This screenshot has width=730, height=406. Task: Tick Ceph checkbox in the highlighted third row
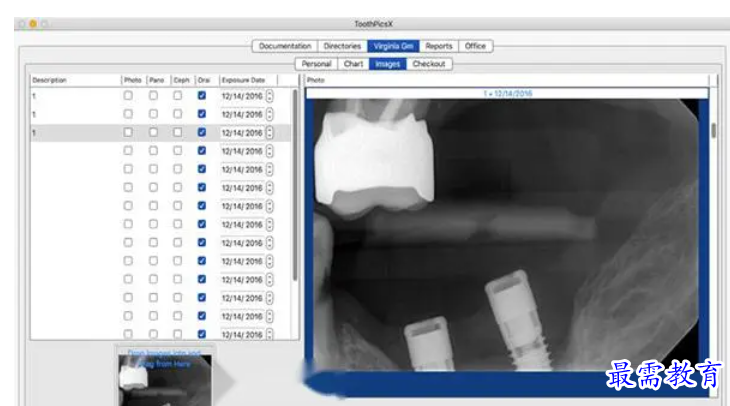(178, 132)
